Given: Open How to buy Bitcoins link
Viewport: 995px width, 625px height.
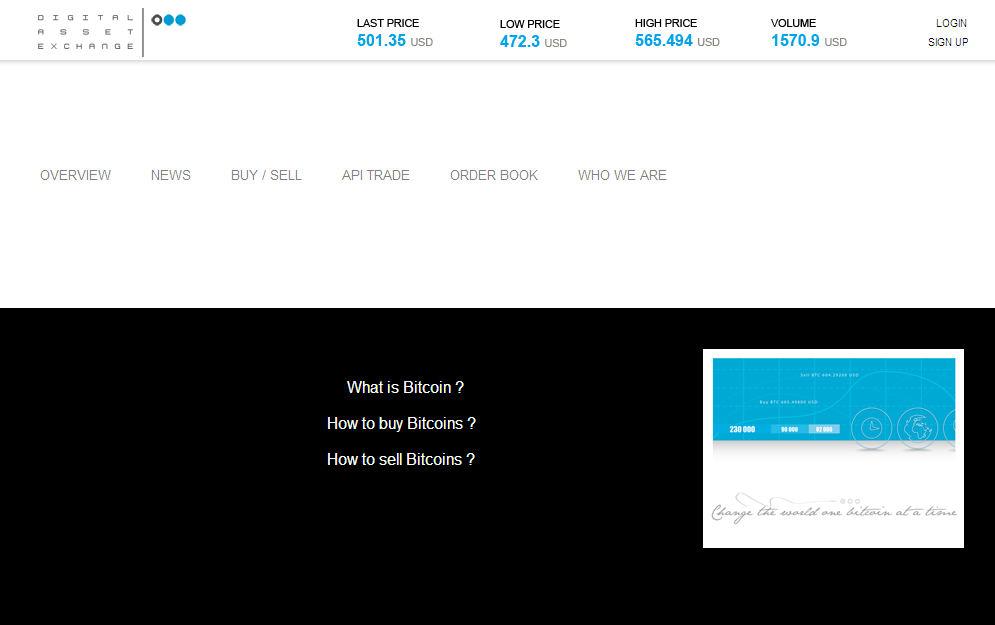Looking at the screenshot, I should click(401, 423).
